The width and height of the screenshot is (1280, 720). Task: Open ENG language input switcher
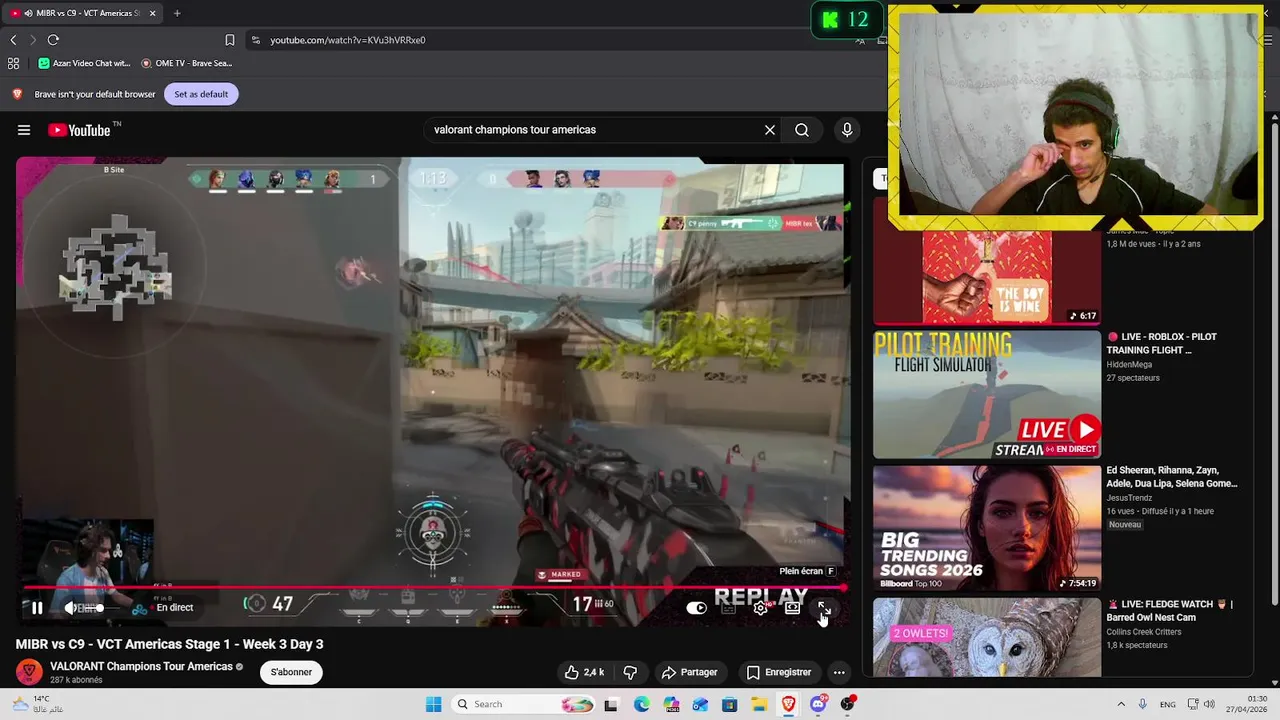point(1167,704)
